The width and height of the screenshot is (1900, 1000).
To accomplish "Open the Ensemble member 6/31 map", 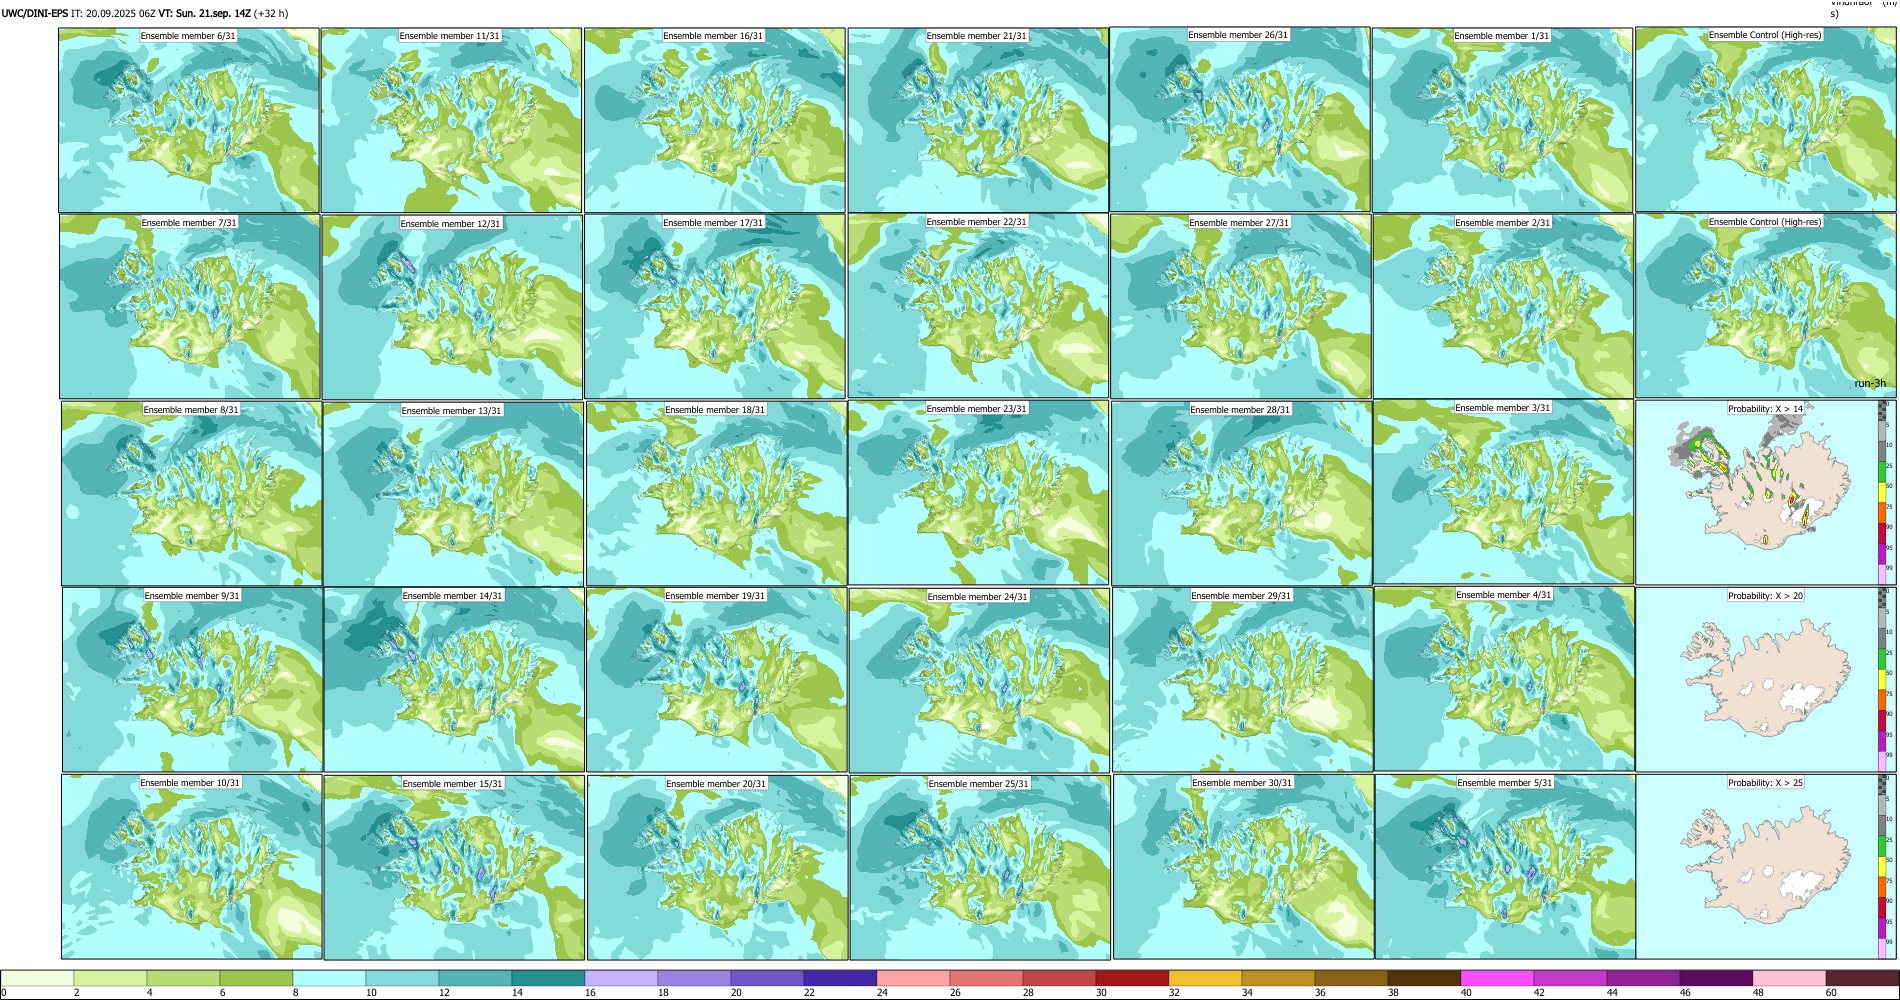I will pyautogui.click(x=189, y=119).
